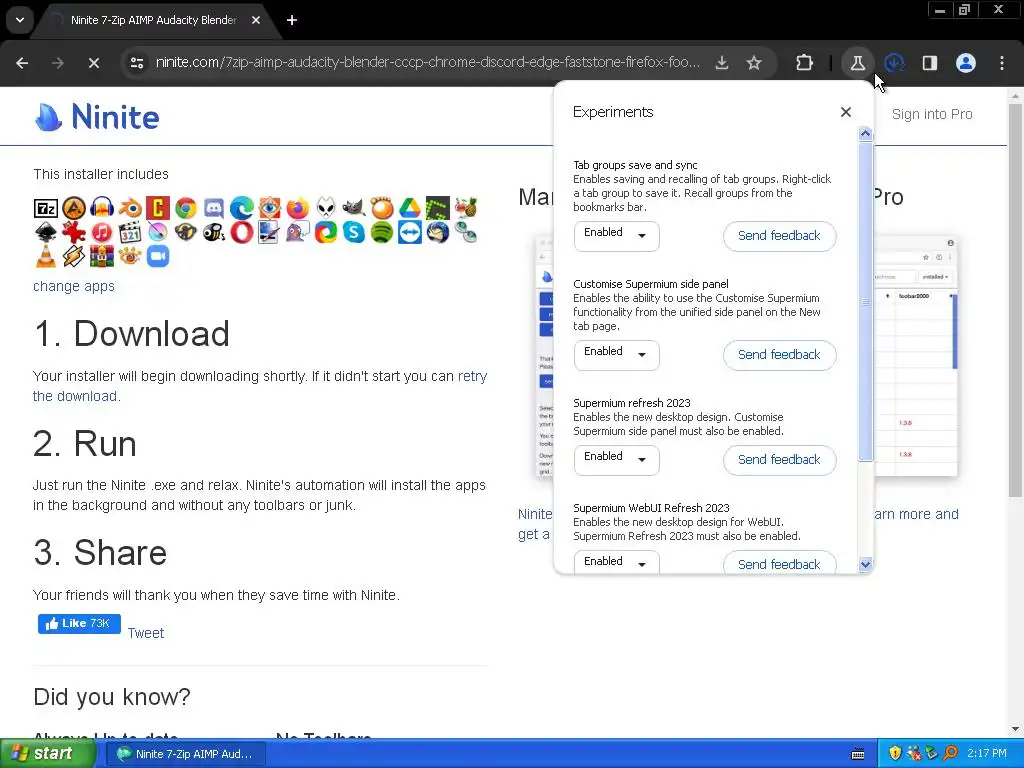Image resolution: width=1024 pixels, height=768 pixels.
Task: Click the Facebook Like 73K button
Action: click(79, 624)
